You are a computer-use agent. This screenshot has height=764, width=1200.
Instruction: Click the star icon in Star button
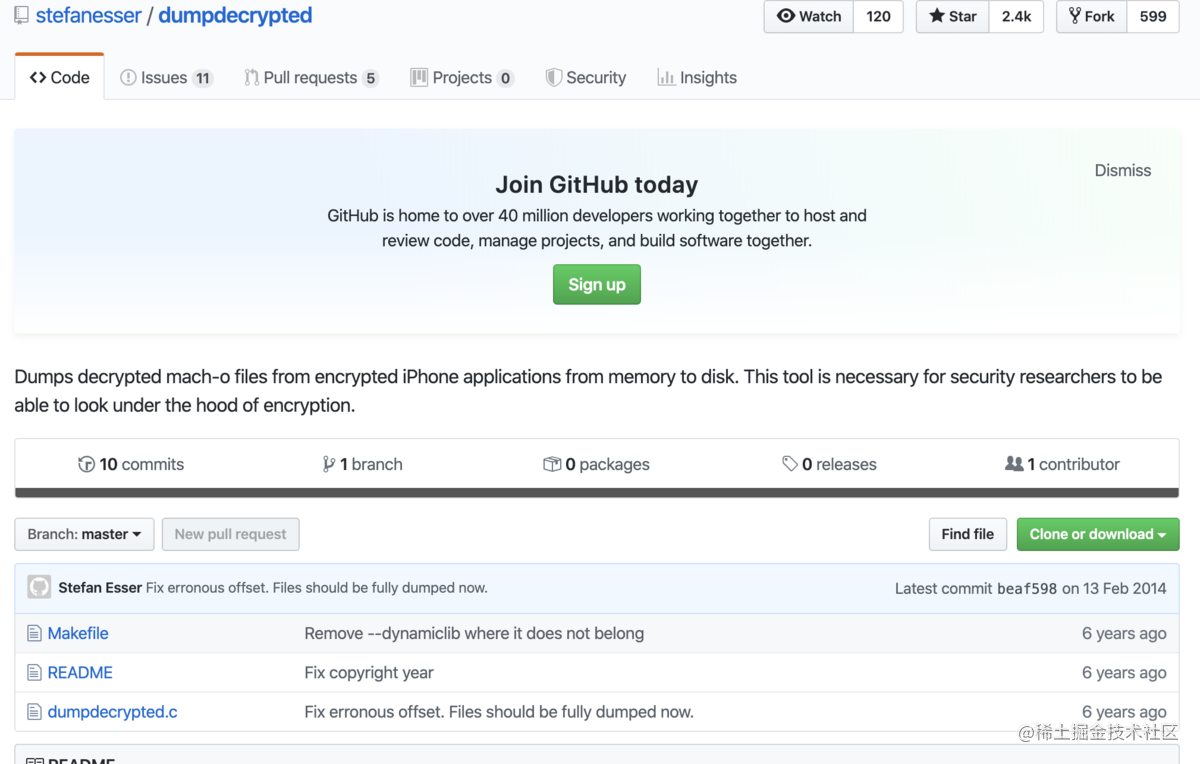[936, 16]
